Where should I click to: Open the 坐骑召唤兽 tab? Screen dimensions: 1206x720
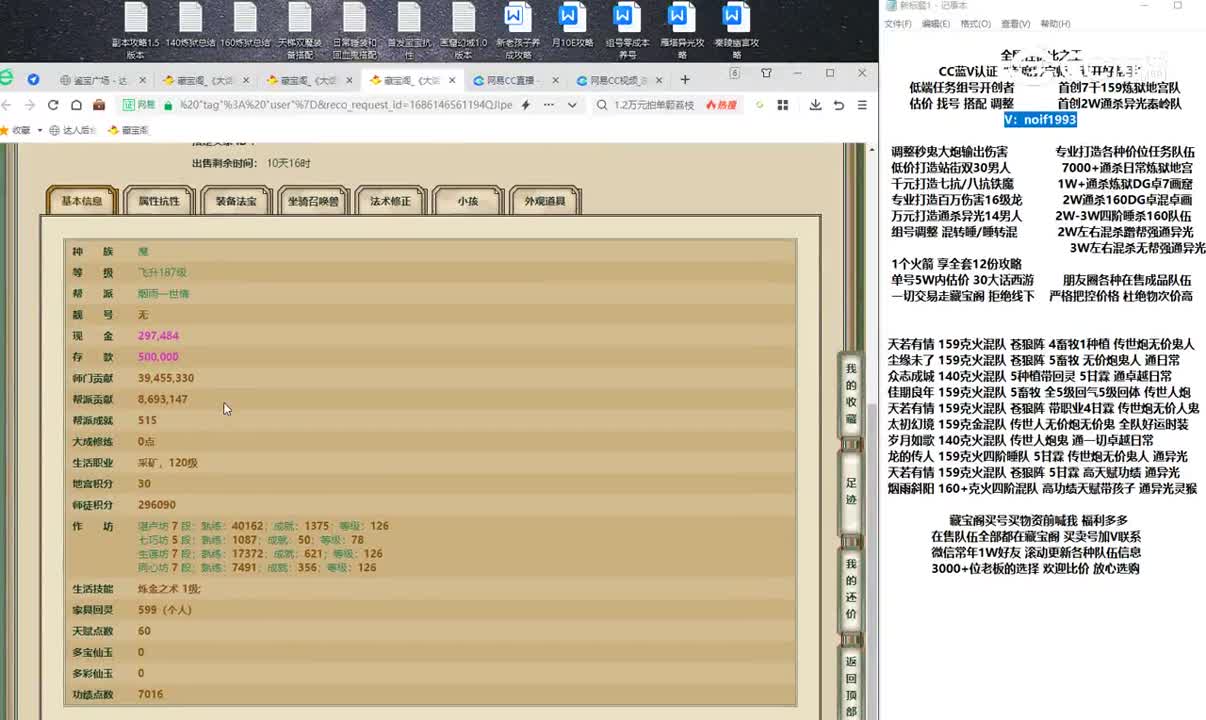coord(313,201)
